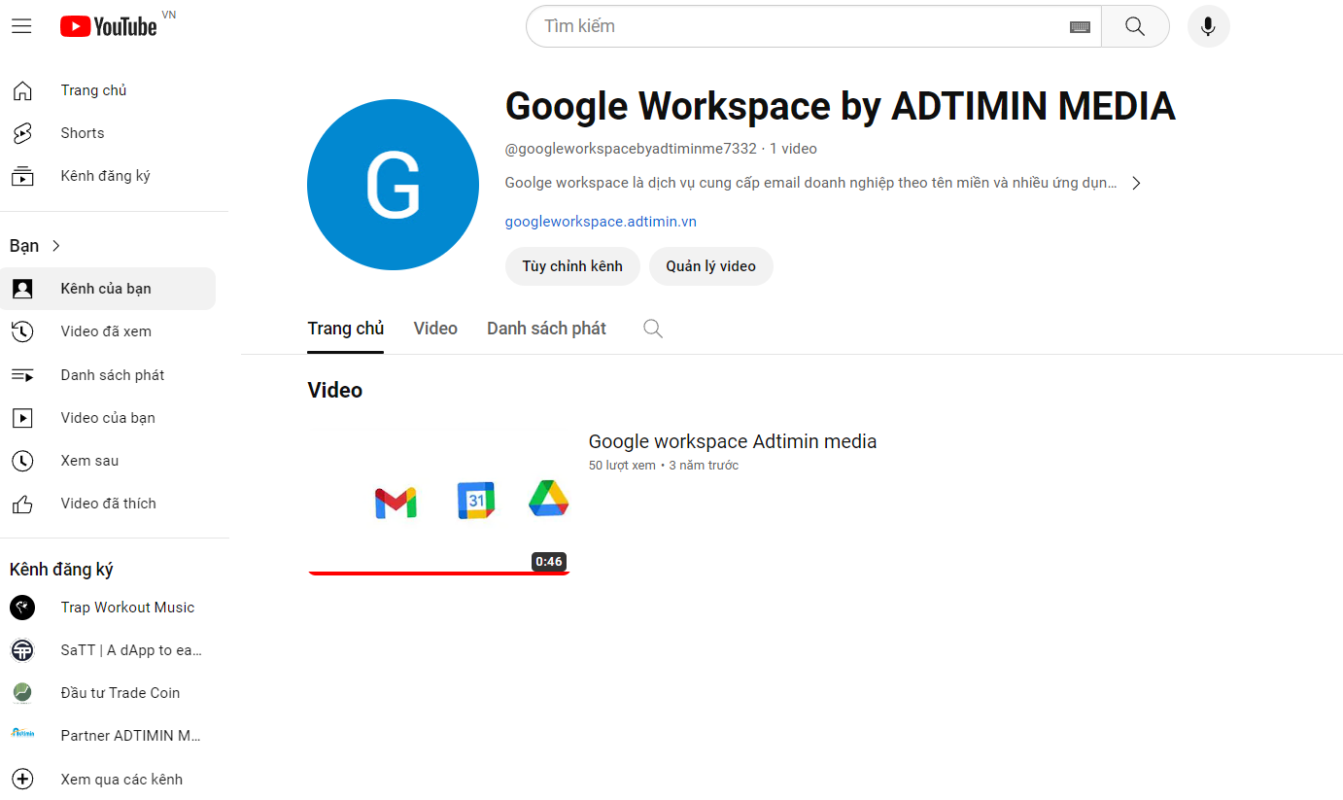1343x800 pixels.
Task: Open the hamburger guide menu
Action: coord(22,26)
